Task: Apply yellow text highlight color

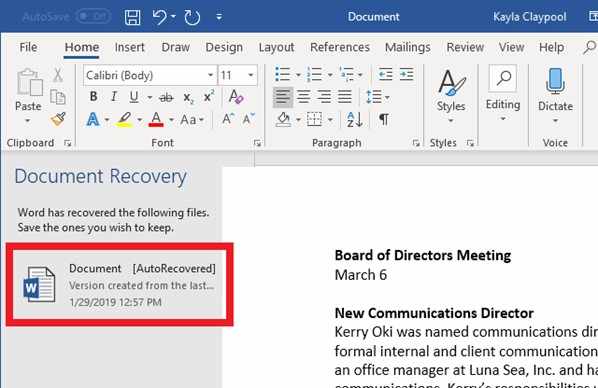Action: click(125, 120)
